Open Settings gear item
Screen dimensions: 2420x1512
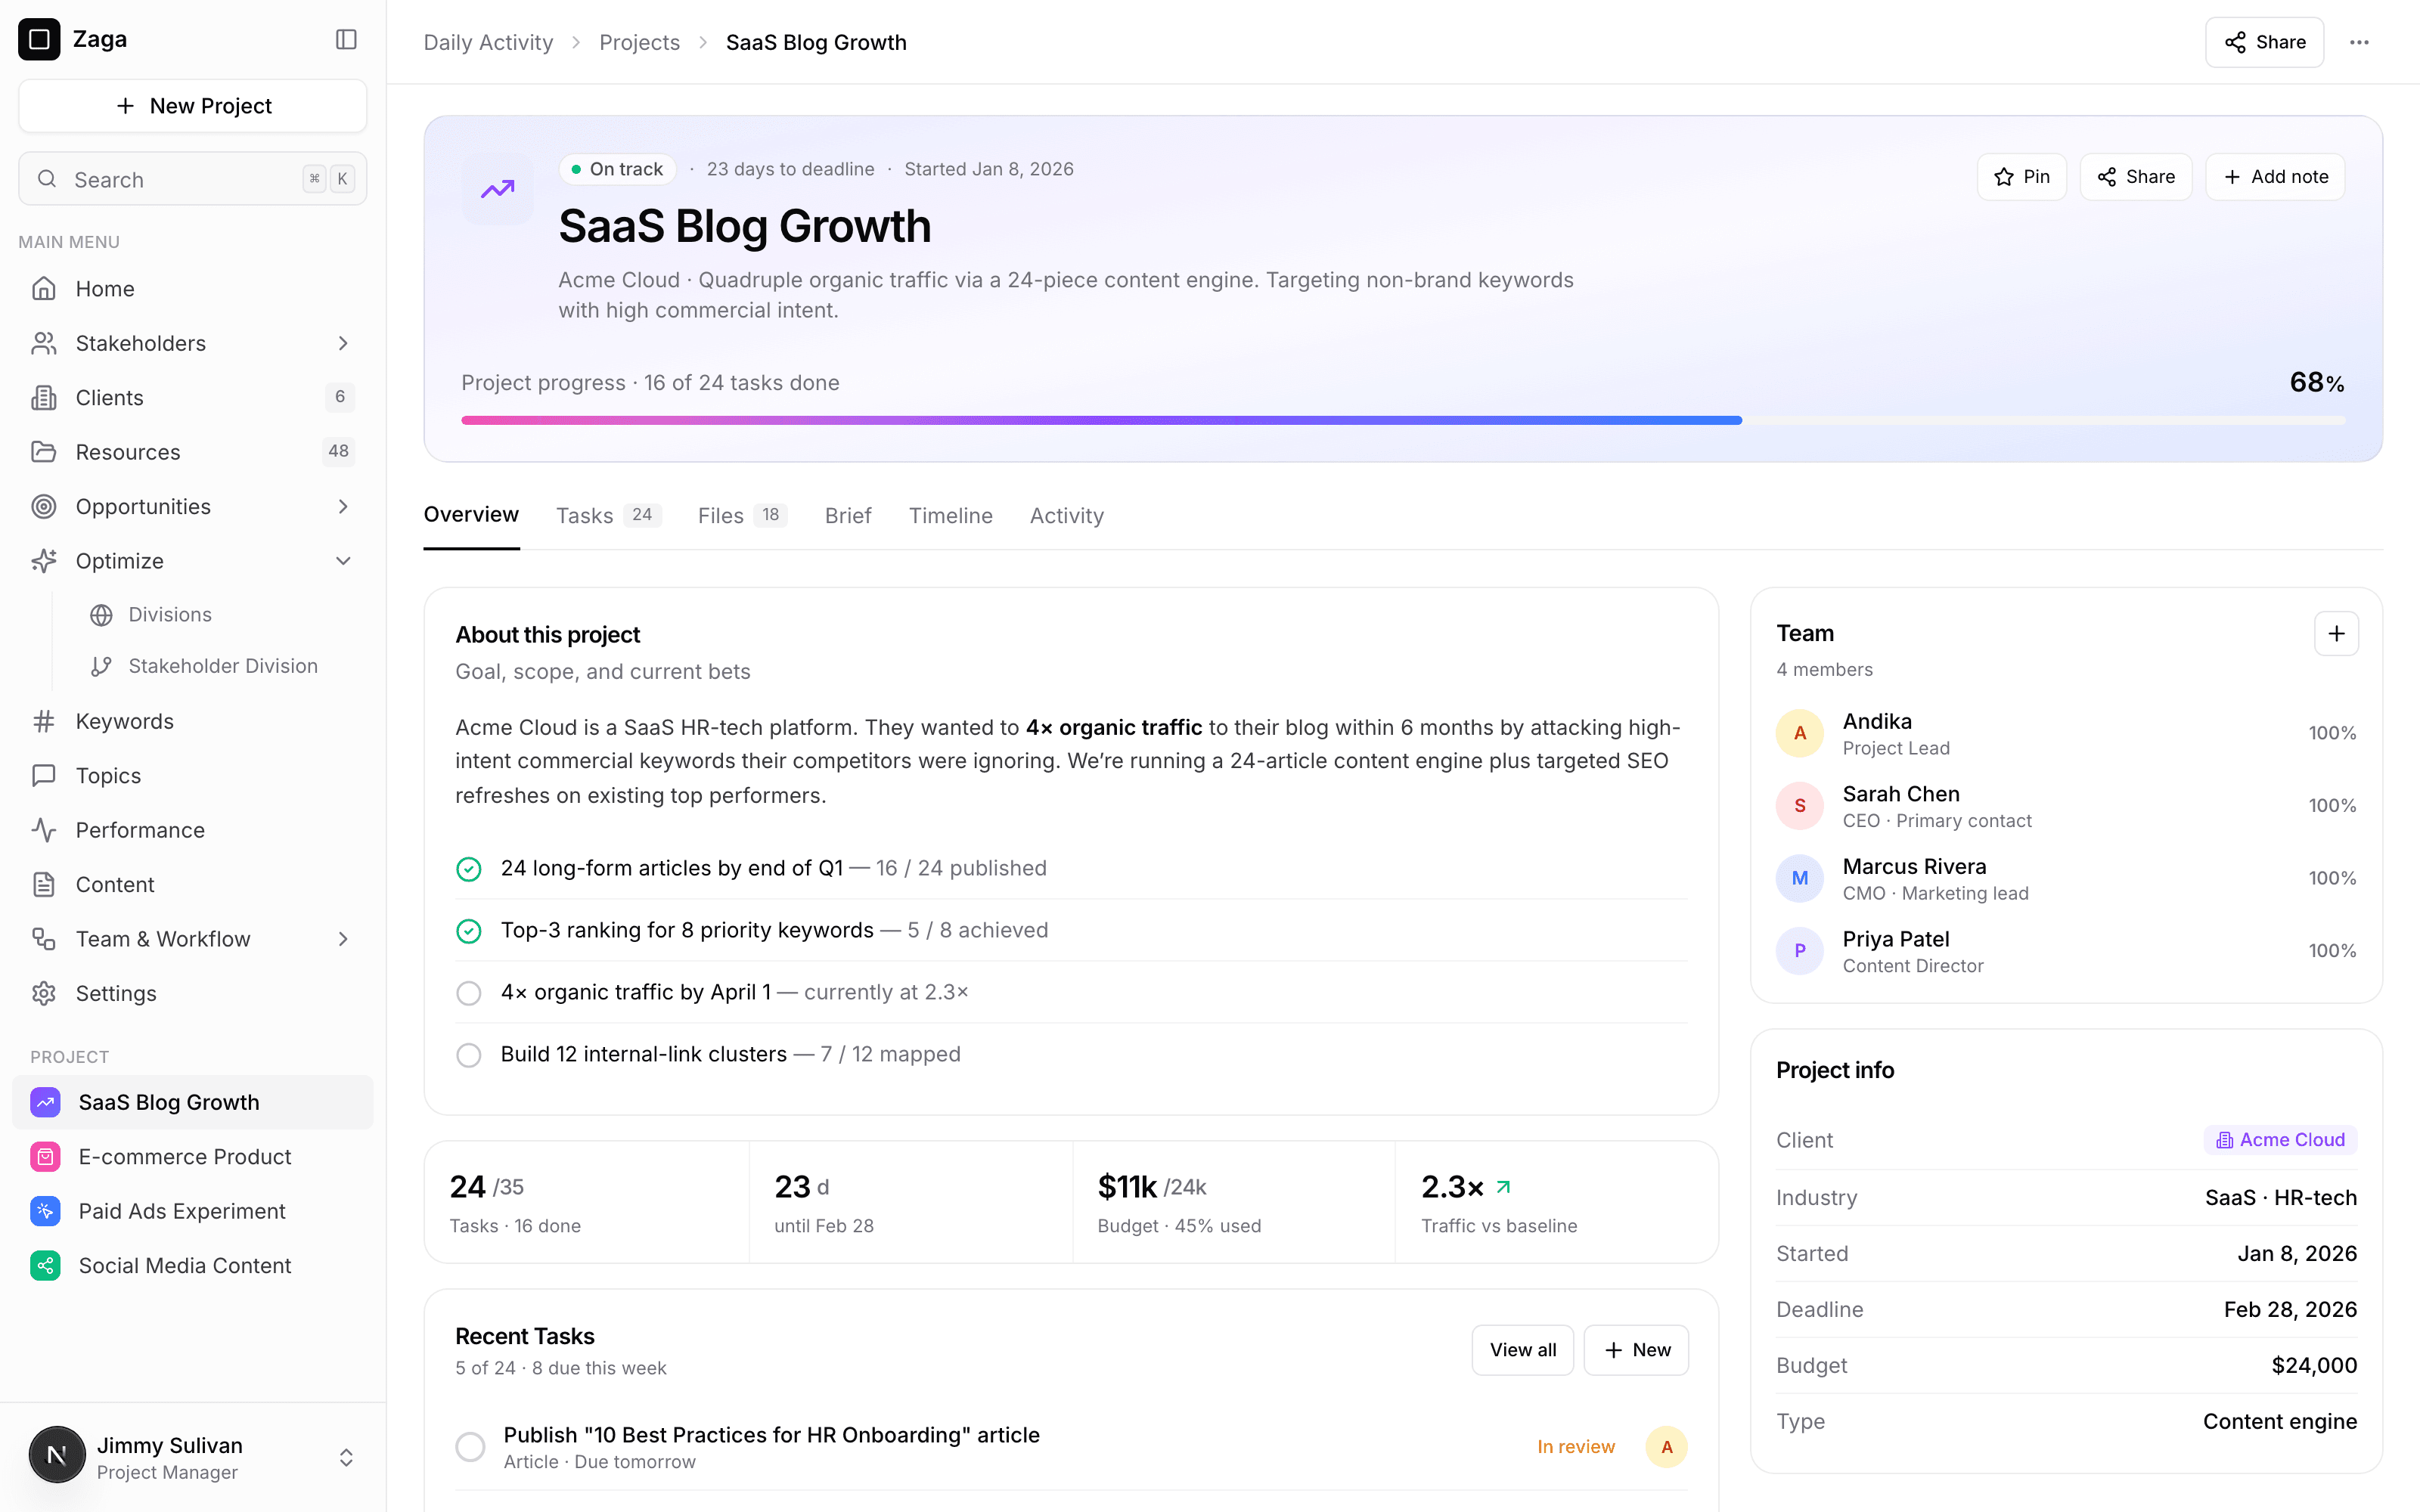point(192,994)
